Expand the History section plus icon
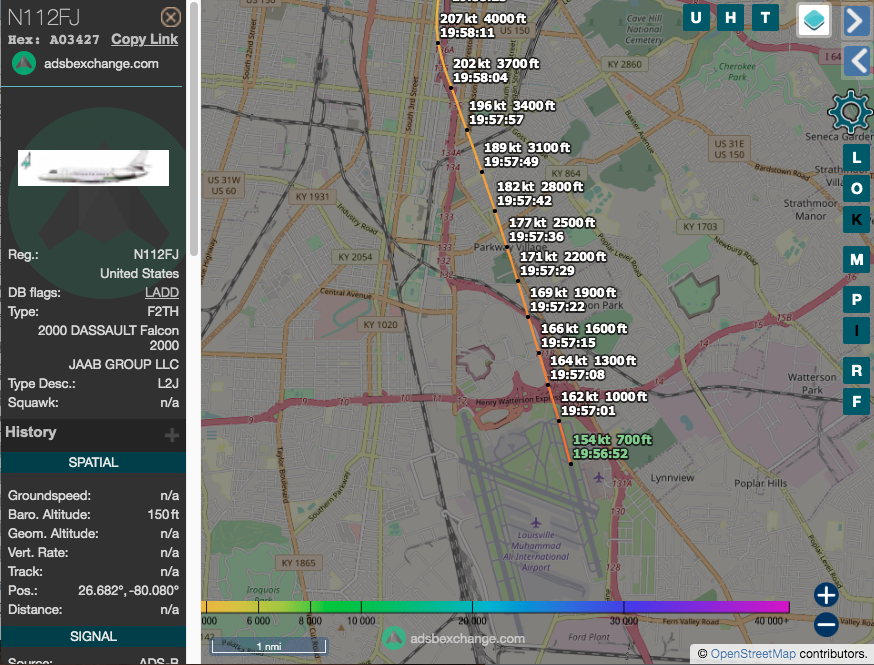874x665 pixels. tap(172, 435)
